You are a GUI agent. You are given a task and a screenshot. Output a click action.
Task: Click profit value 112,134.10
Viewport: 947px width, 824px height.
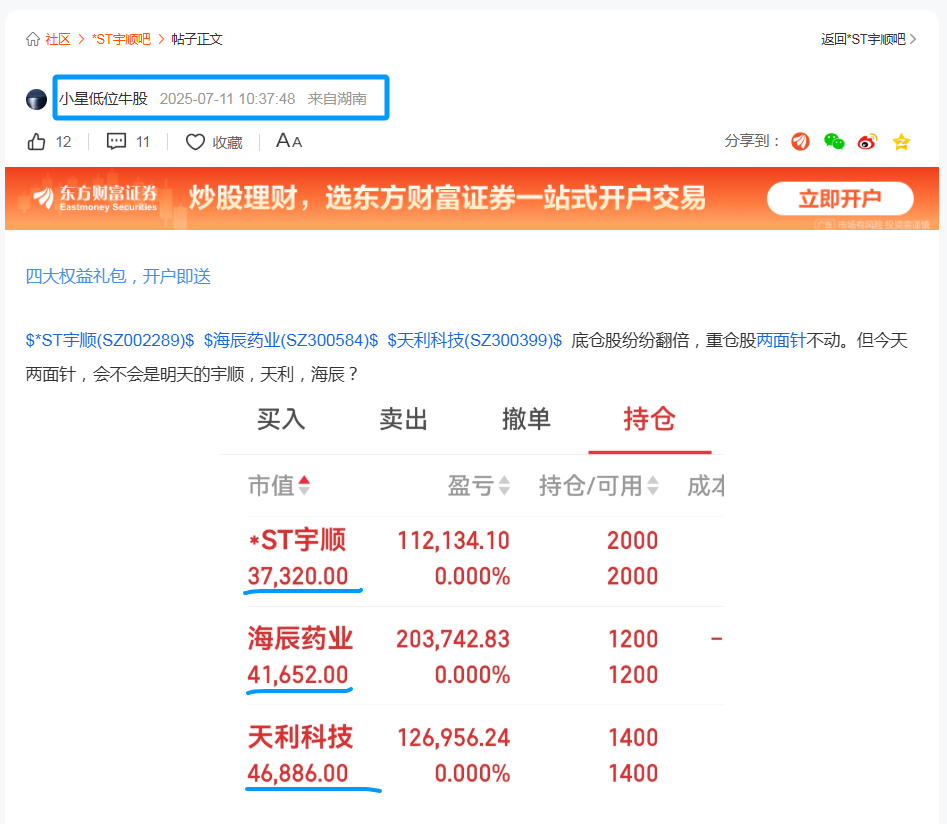point(454,540)
